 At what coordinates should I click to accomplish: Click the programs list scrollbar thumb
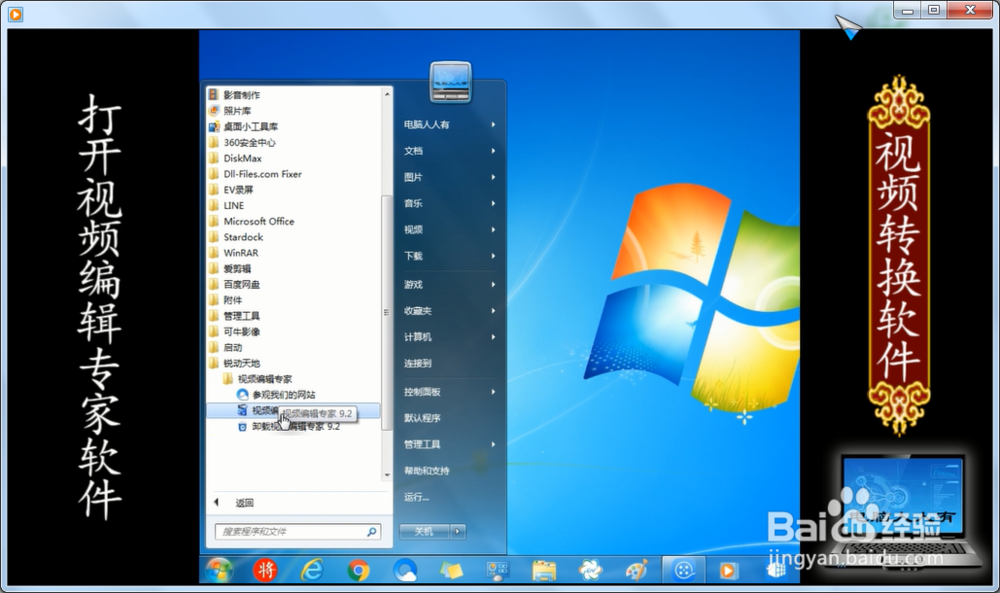click(386, 312)
